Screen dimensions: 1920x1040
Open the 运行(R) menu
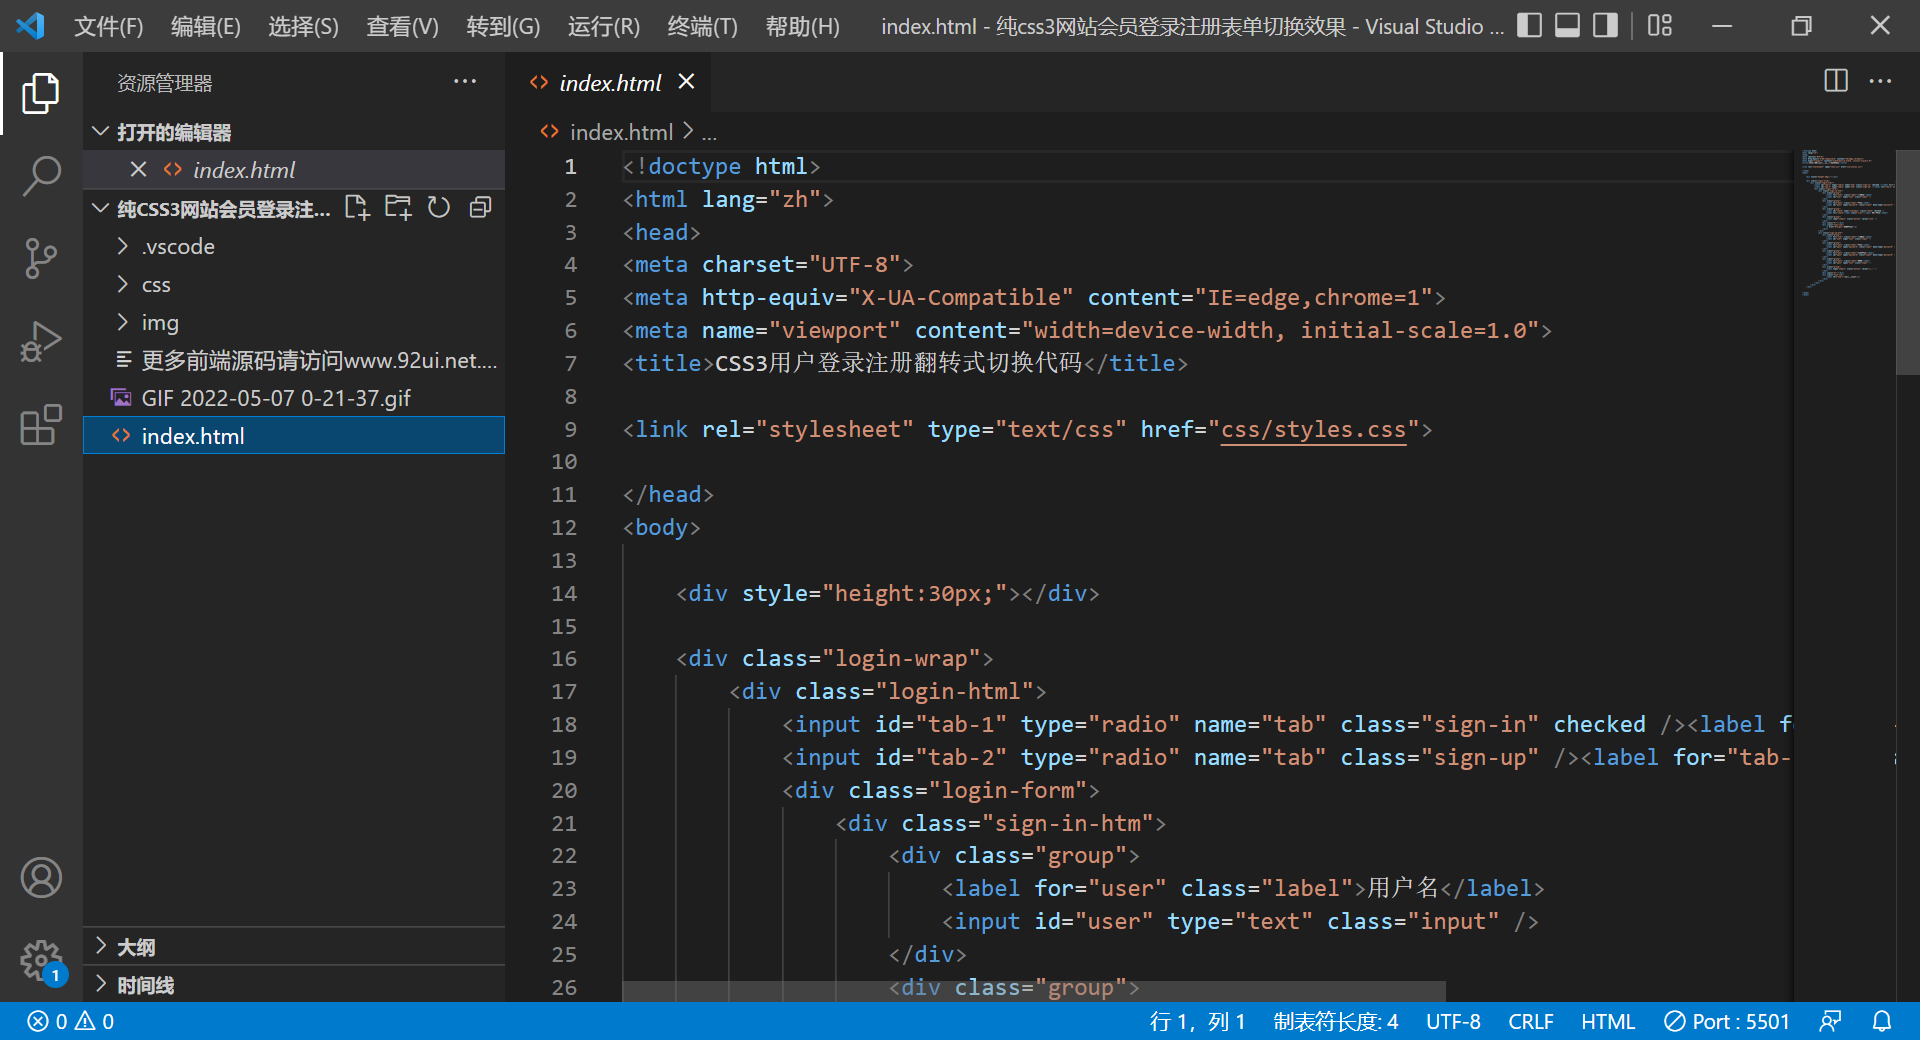pyautogui.click(x=603, y=26)
